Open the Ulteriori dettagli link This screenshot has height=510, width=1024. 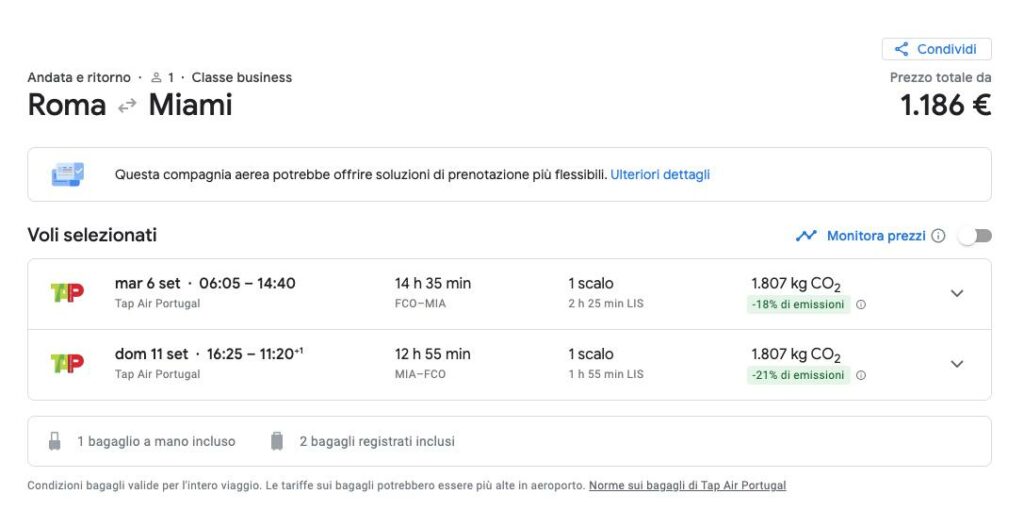(660, 174)
